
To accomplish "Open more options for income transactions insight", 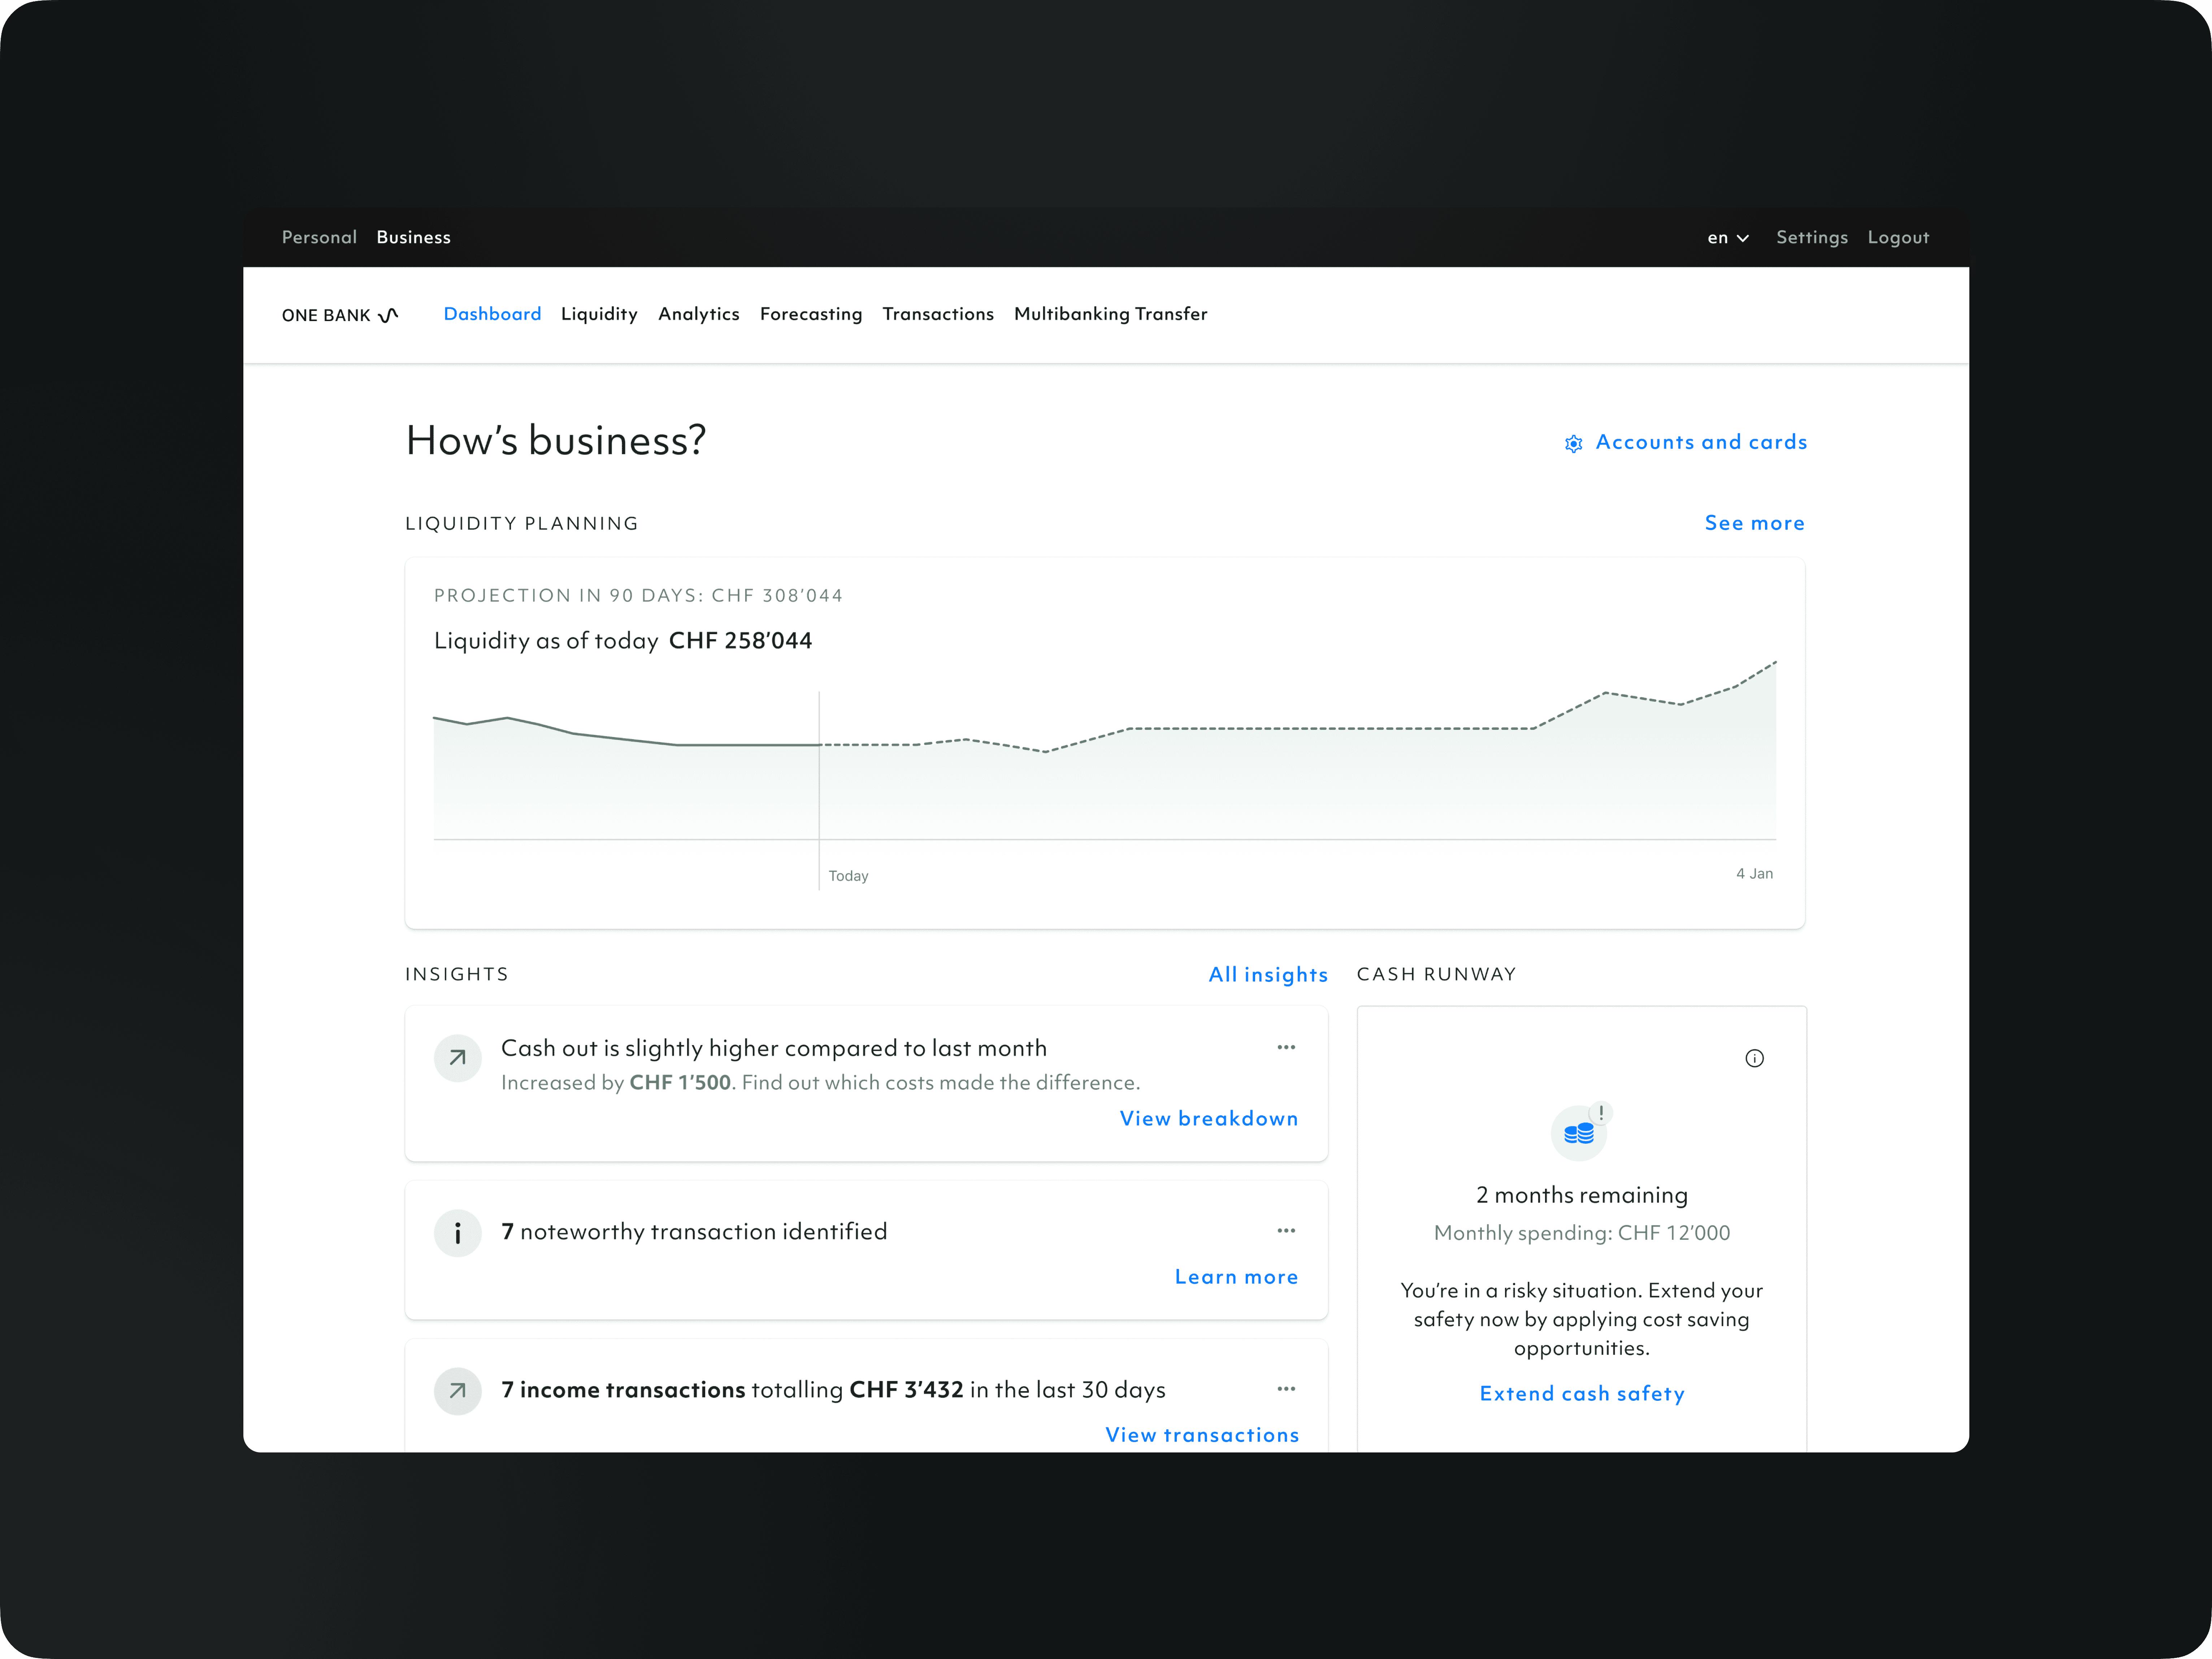I will pyautogui.click(x=1286, y=1388).
